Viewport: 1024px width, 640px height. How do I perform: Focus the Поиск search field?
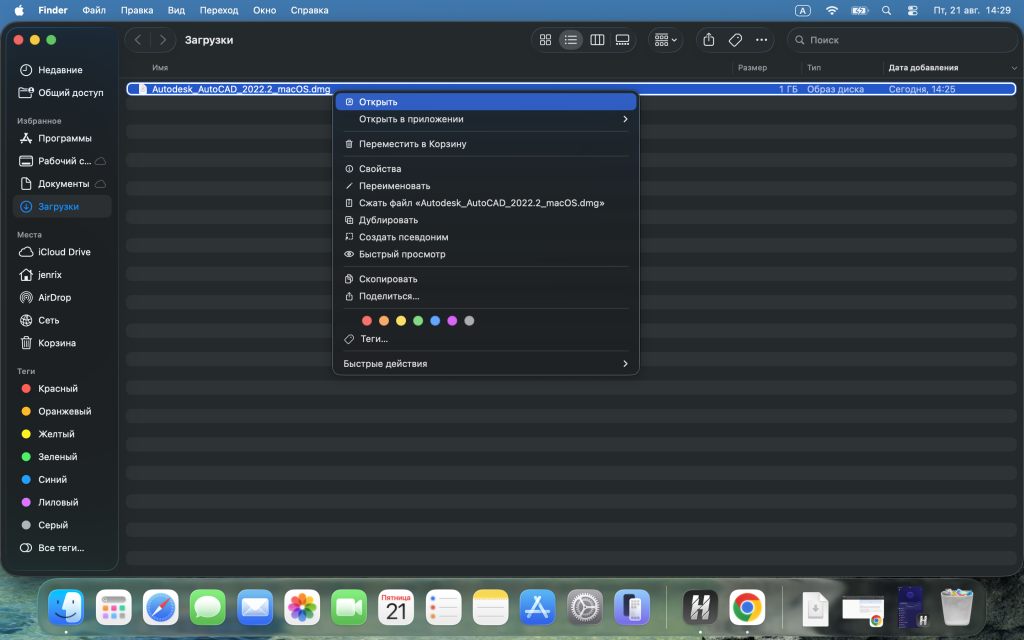(901, 40)
